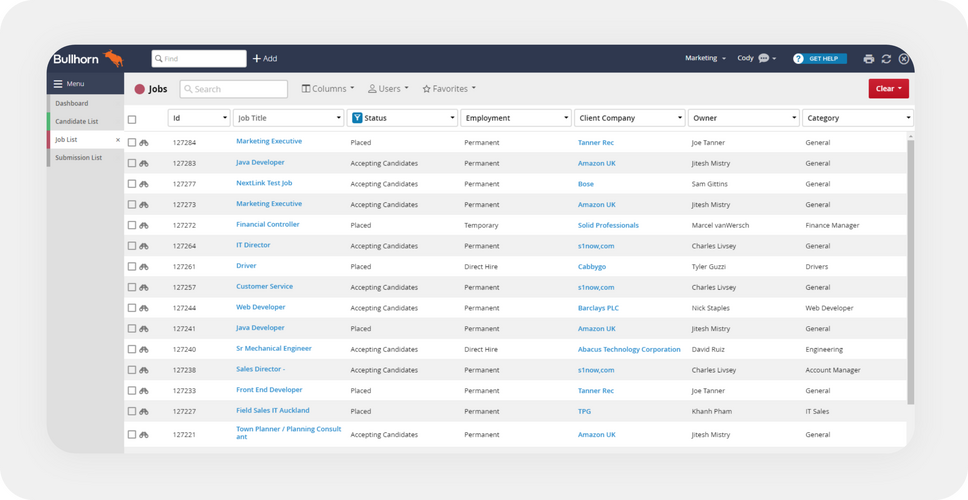Open the Barclays PLC company link
Image resolution: width=968 pixels, height=500 pixels.
pyautogui.click(x=598, y=308)
